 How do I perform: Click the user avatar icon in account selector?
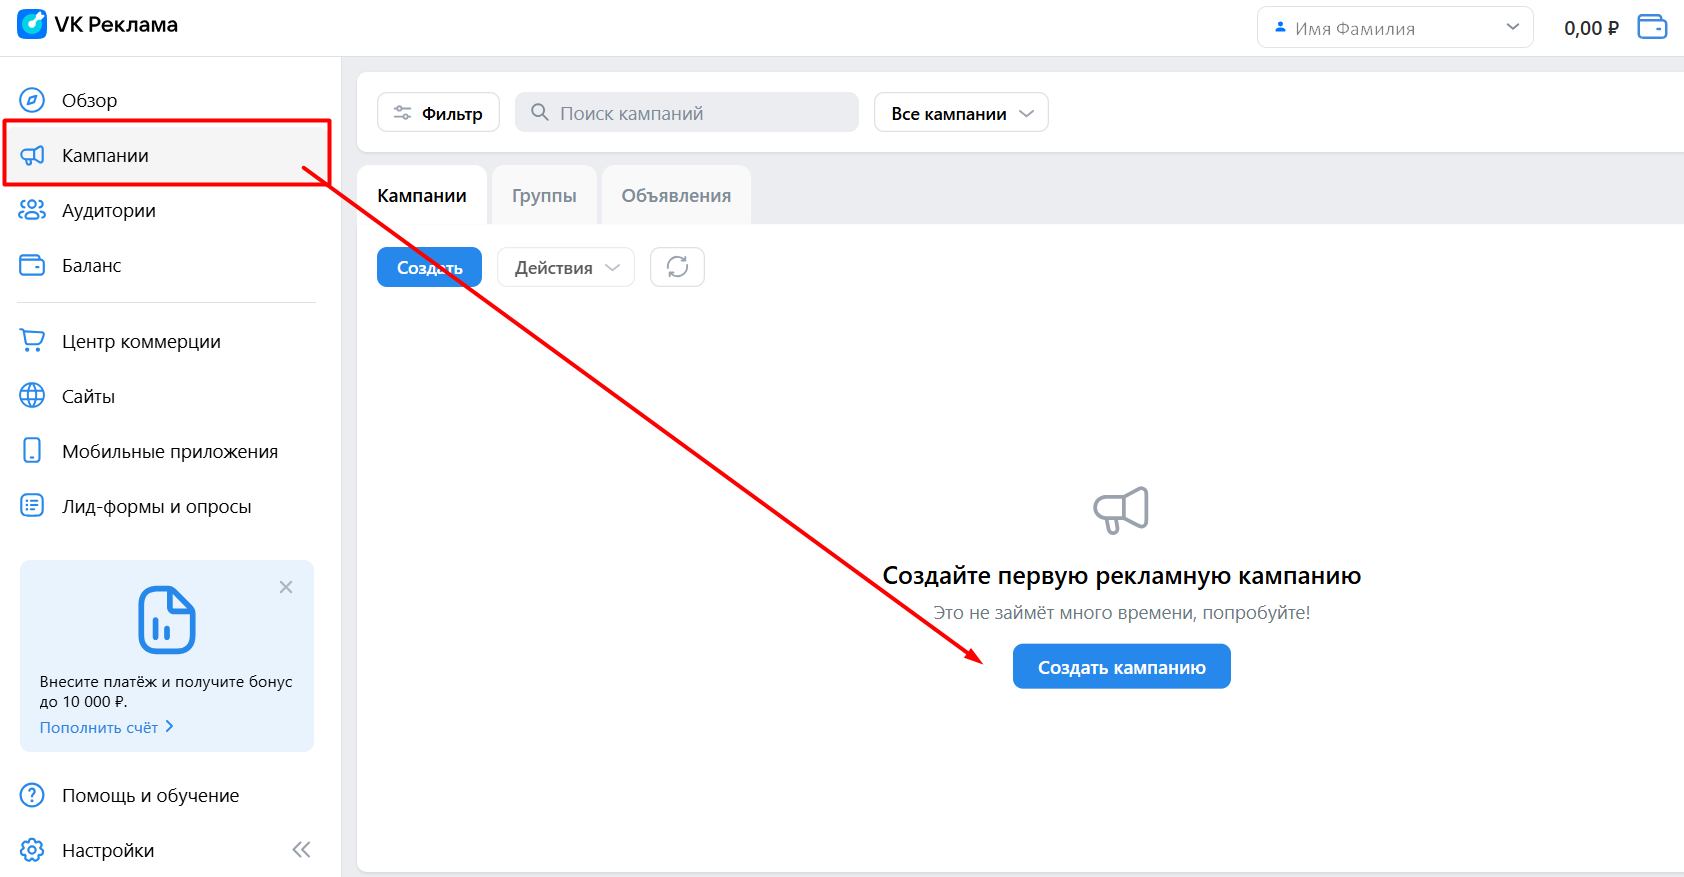point(1280,28)
